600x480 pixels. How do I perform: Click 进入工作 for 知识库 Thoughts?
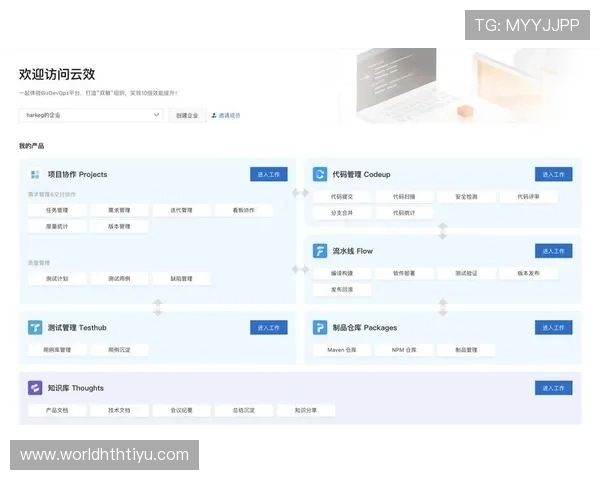click(x=553, y=388)
